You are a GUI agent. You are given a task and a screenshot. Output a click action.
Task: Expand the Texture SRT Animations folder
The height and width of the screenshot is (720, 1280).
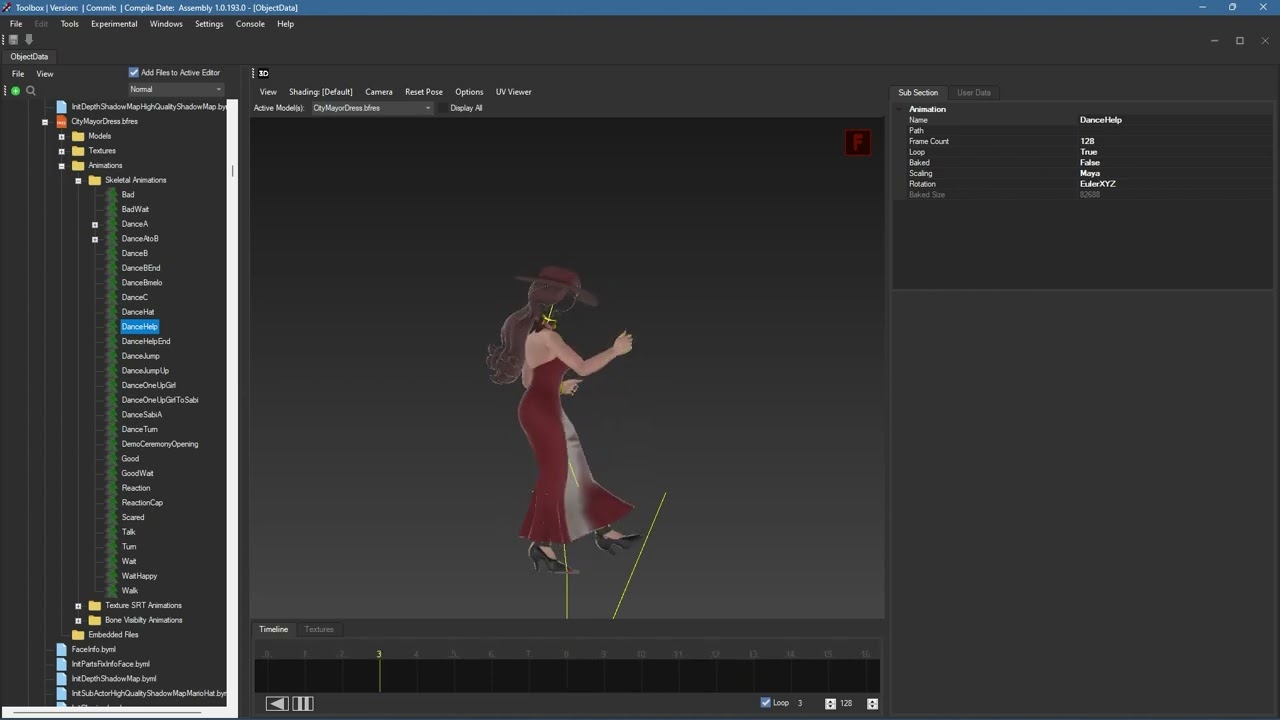78,605
